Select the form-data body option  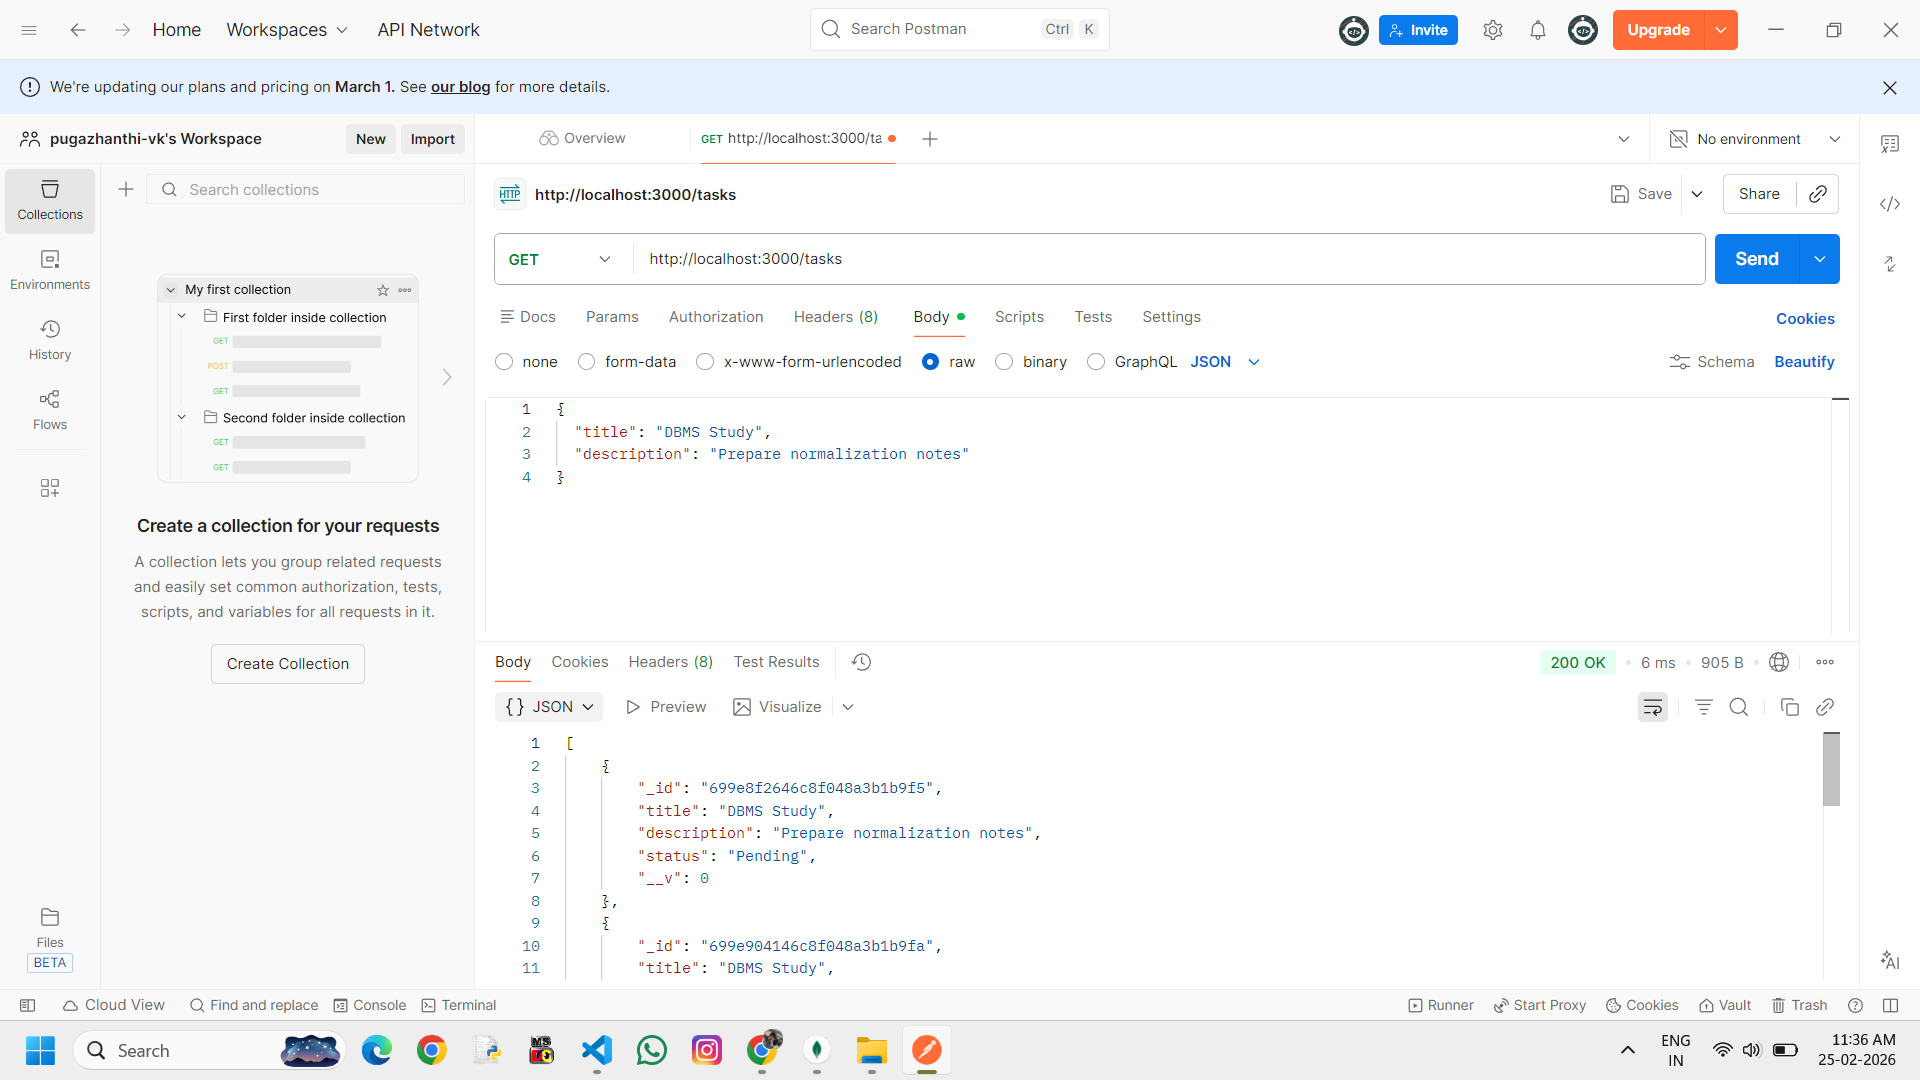click(587, 362)
